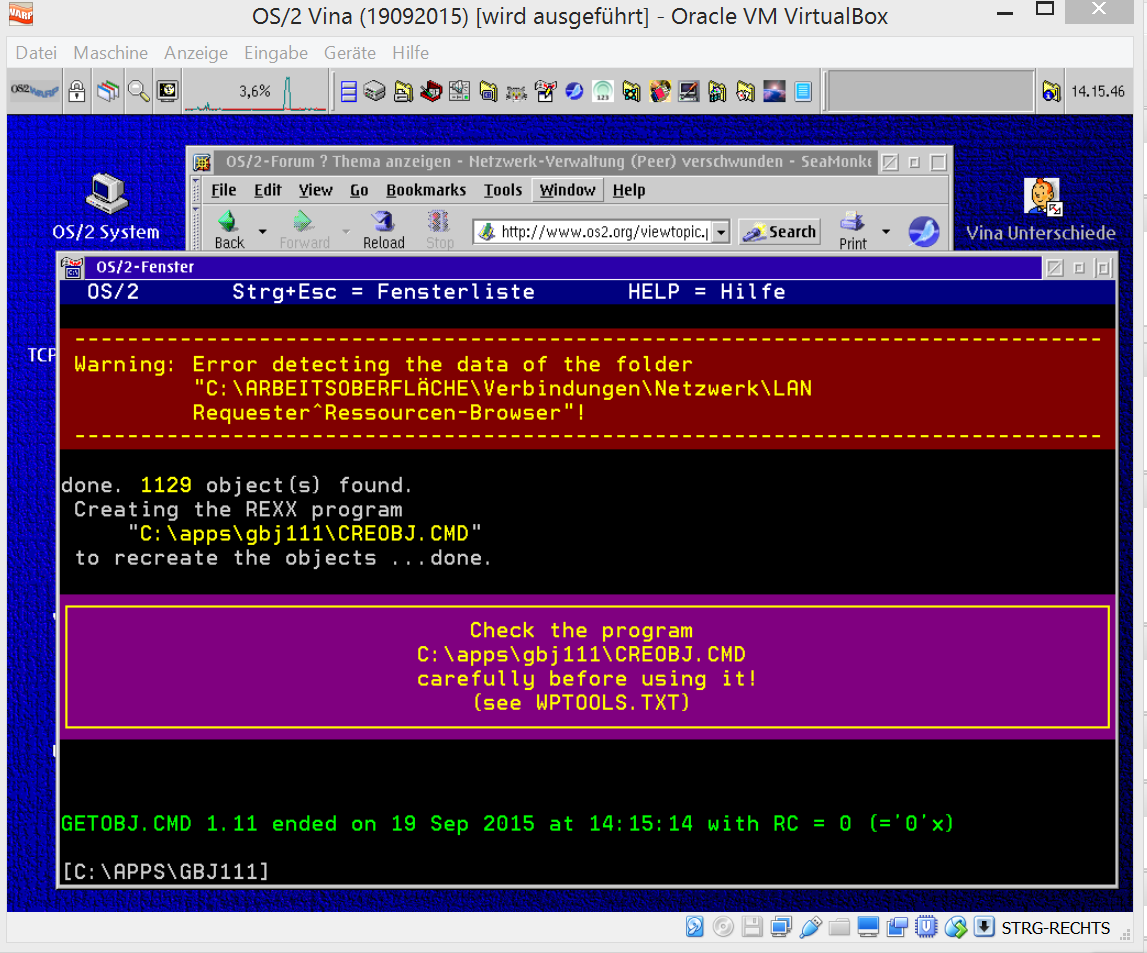
Task: Click the "[C:\APPS\GBJ111]" command prompt
Action: tap(165, 871)
